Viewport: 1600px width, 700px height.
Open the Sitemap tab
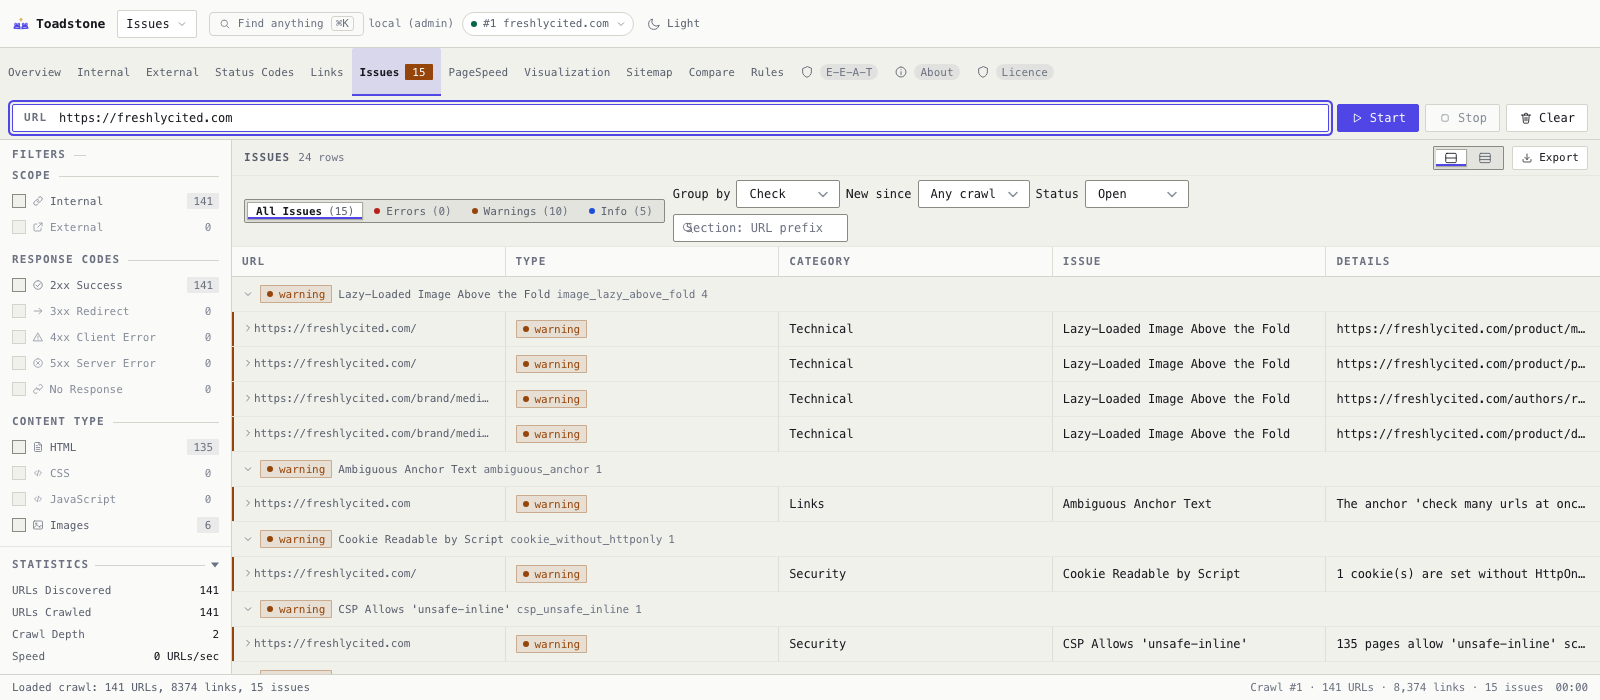pos(649,72)
